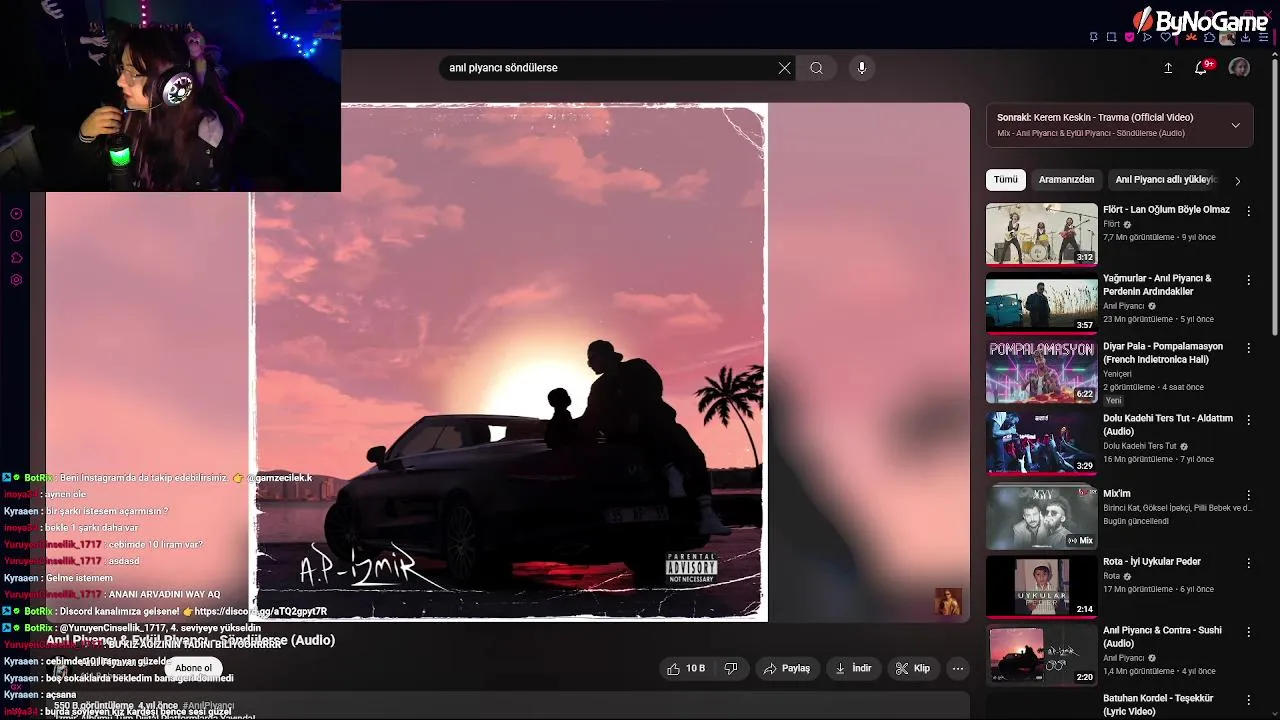Screen dimensions: 1280x720
Task: Open the player icon in browser sidebar
Action: pyautogui.click(x=16, y=214)
